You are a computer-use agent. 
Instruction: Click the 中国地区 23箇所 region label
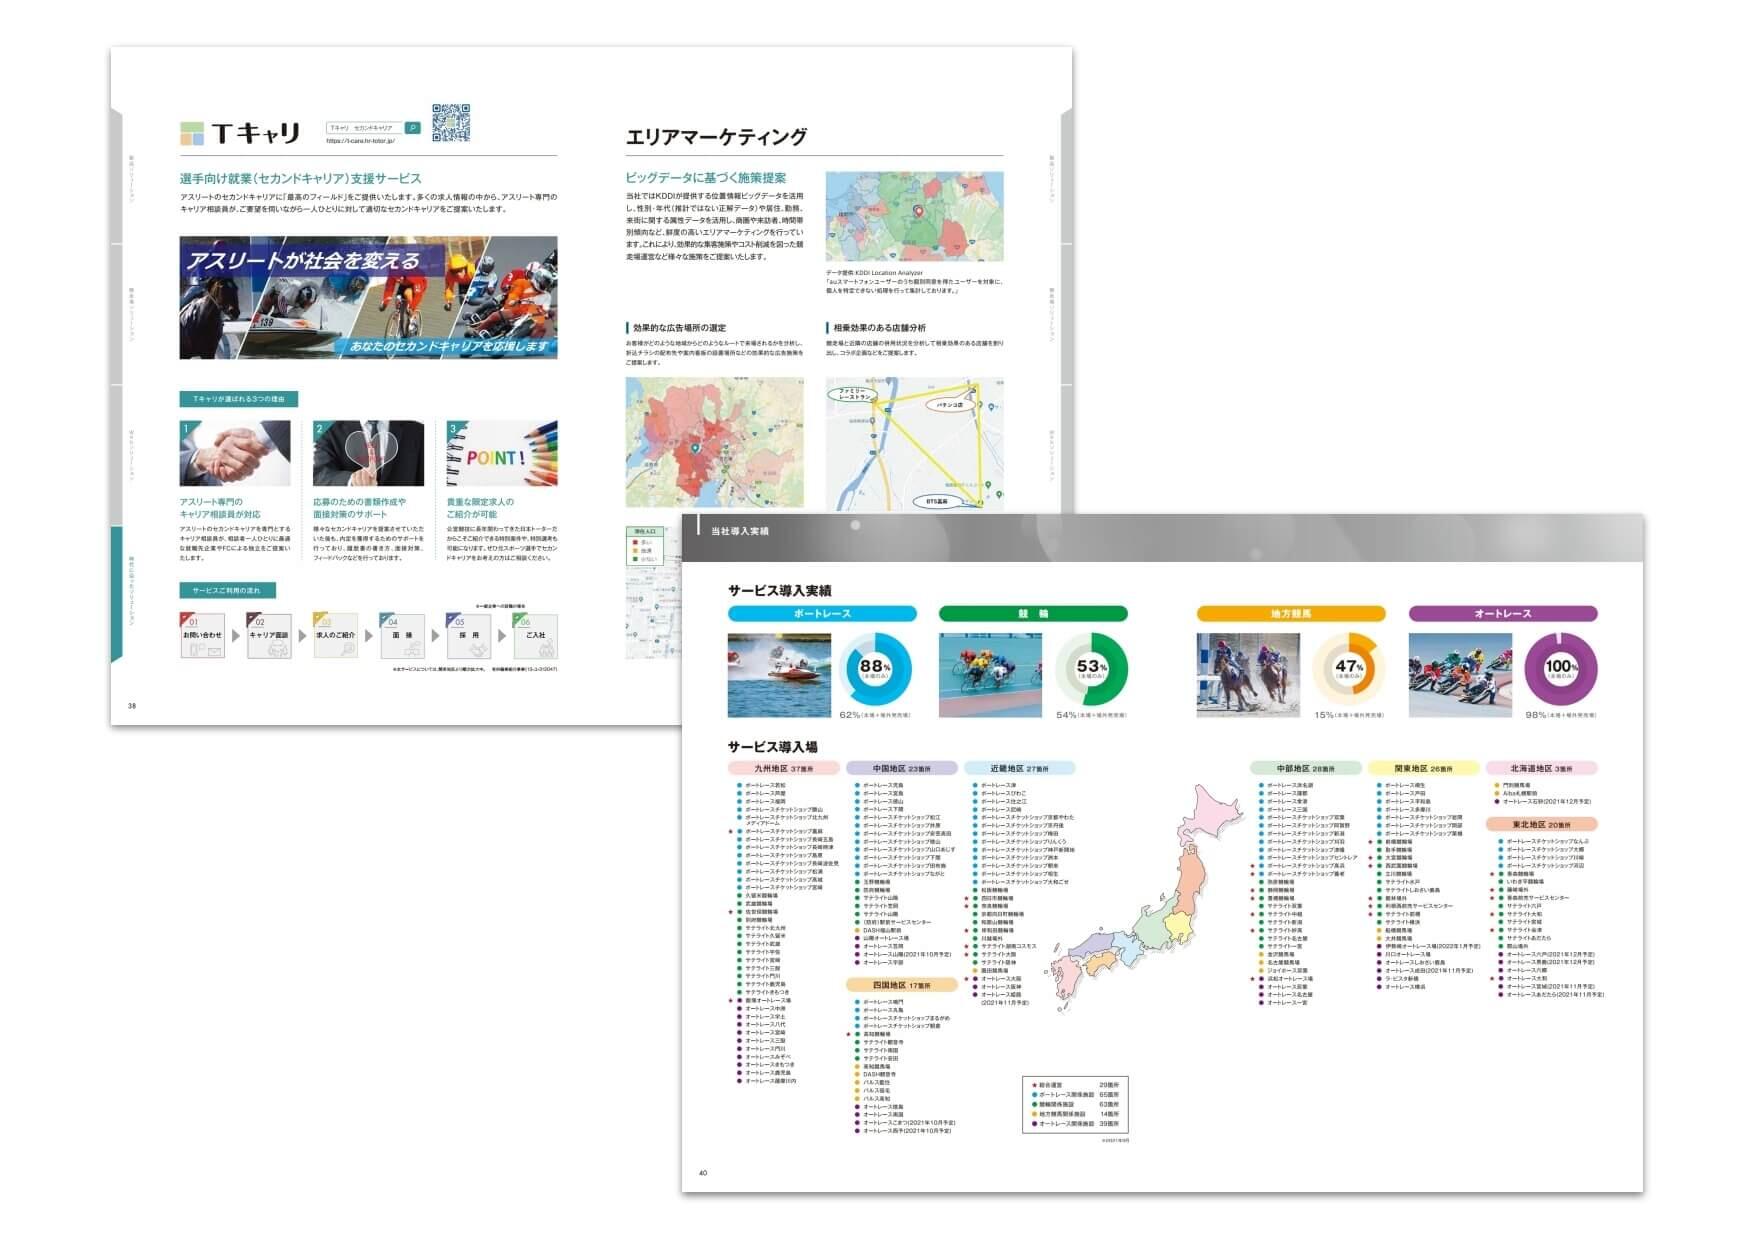(x=902, y=768)
